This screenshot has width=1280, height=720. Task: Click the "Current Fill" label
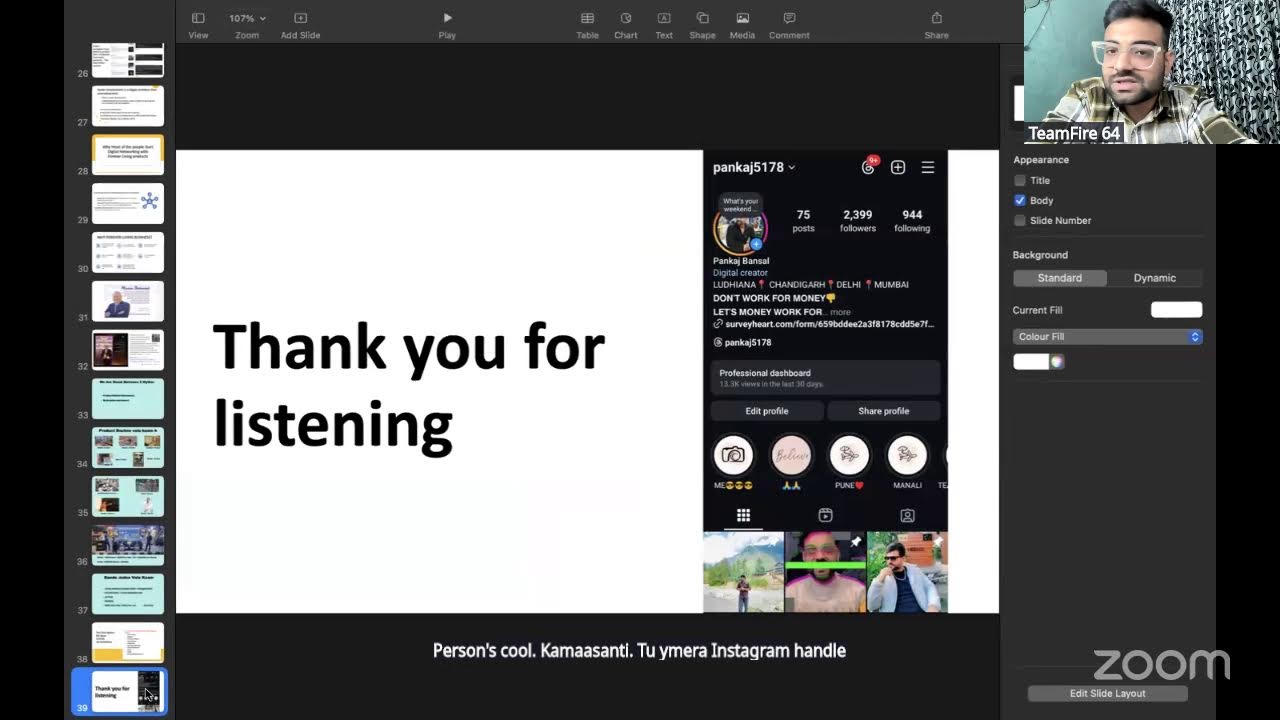[x=1037, y=310]
